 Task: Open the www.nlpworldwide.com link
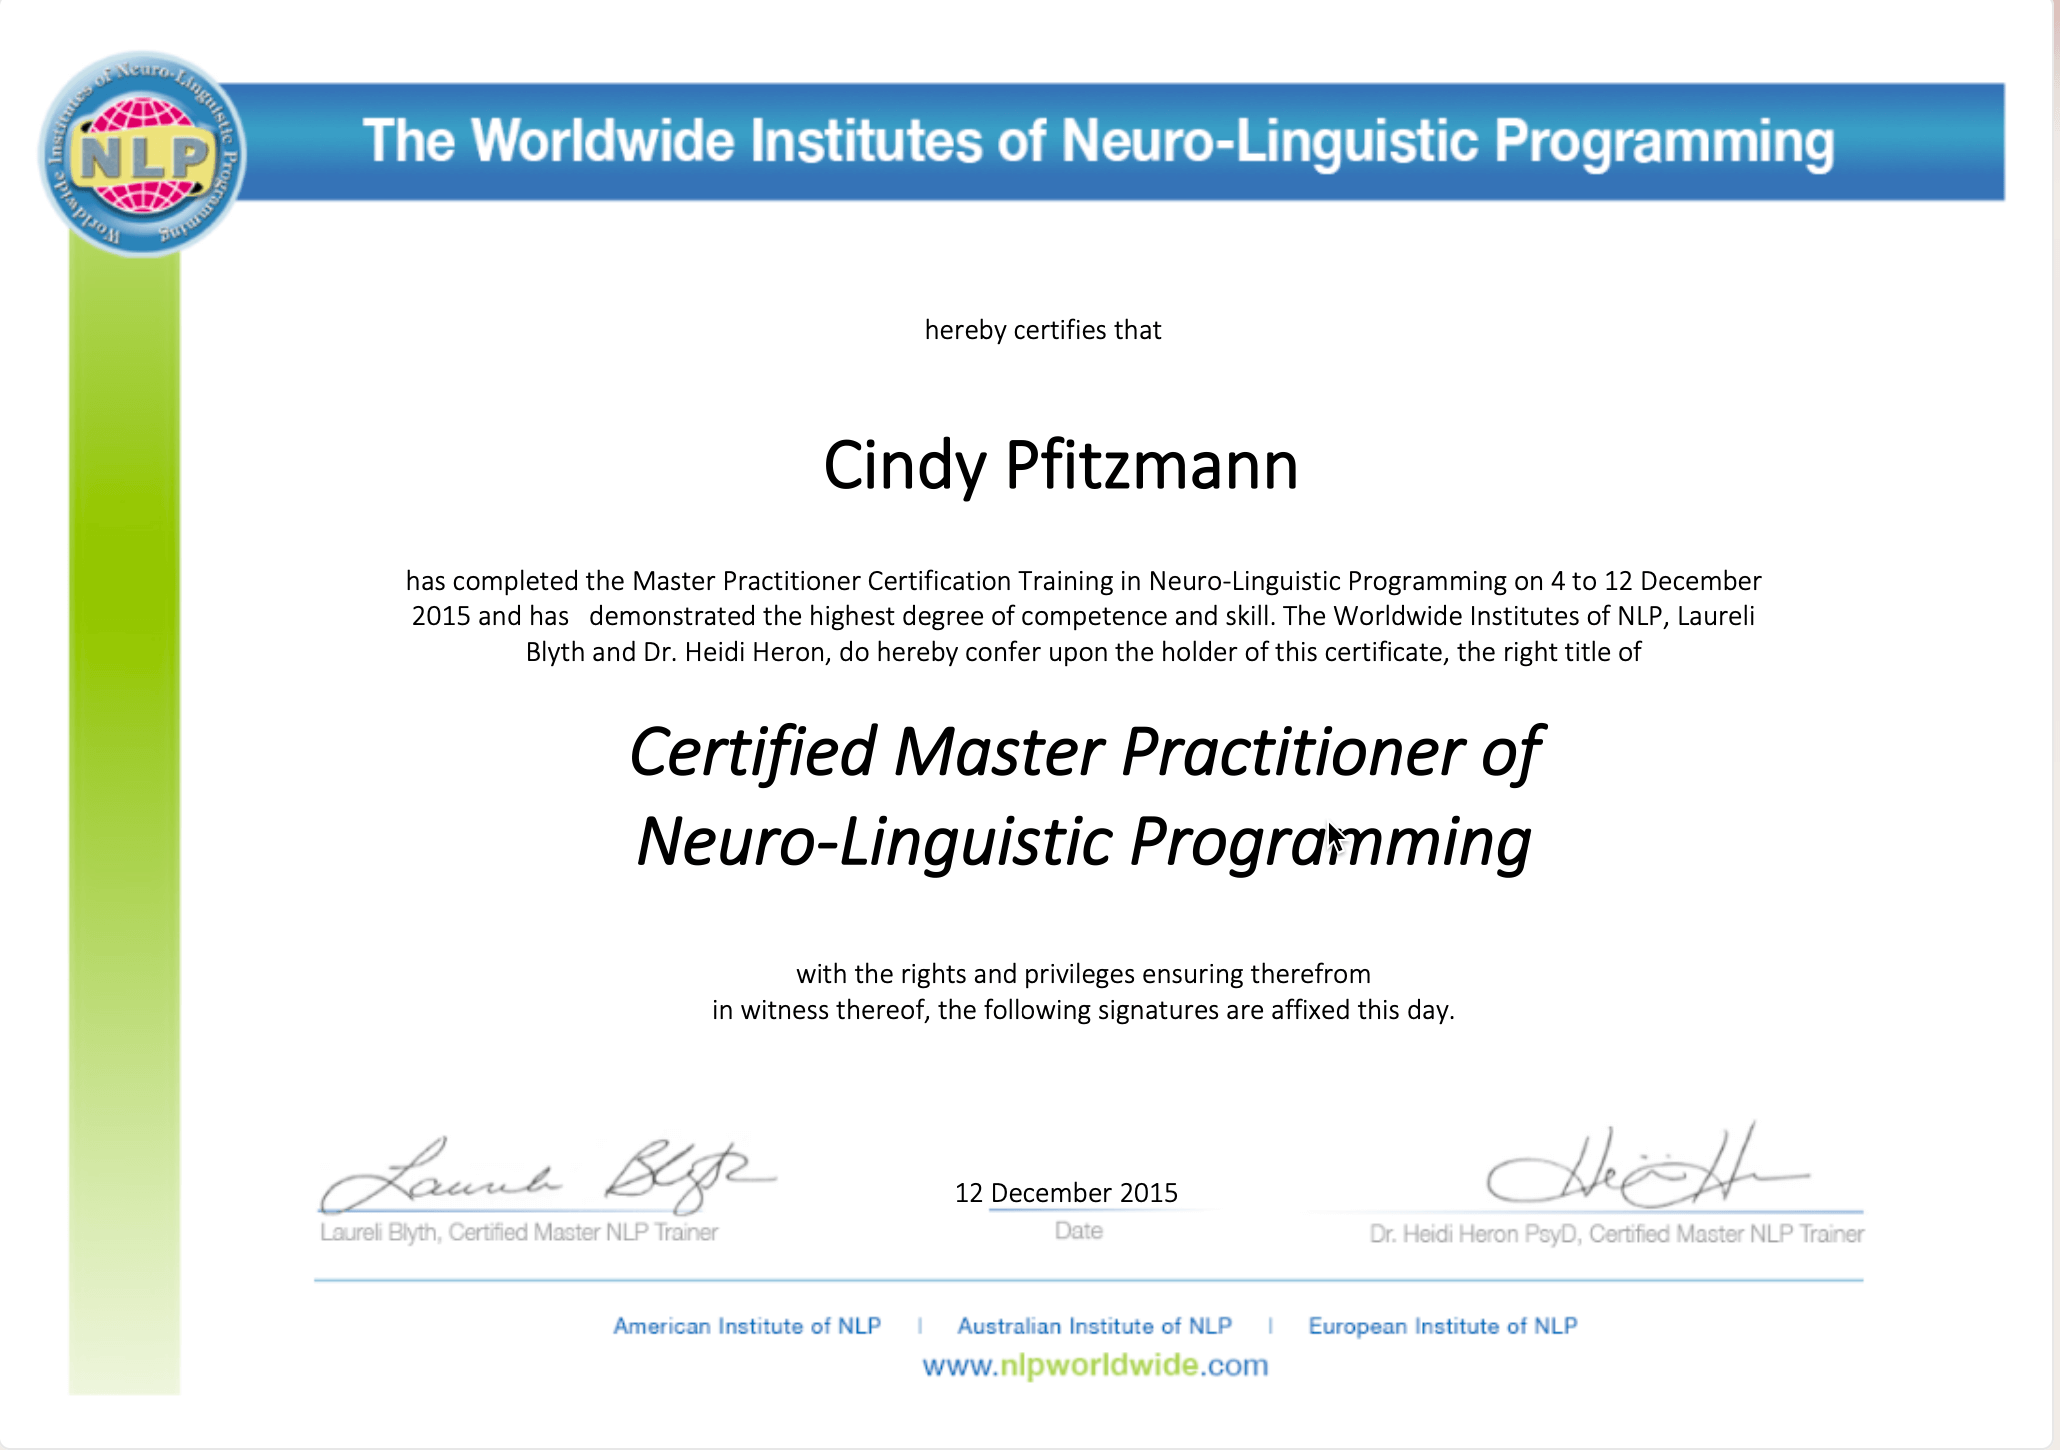(1095, 1366)
